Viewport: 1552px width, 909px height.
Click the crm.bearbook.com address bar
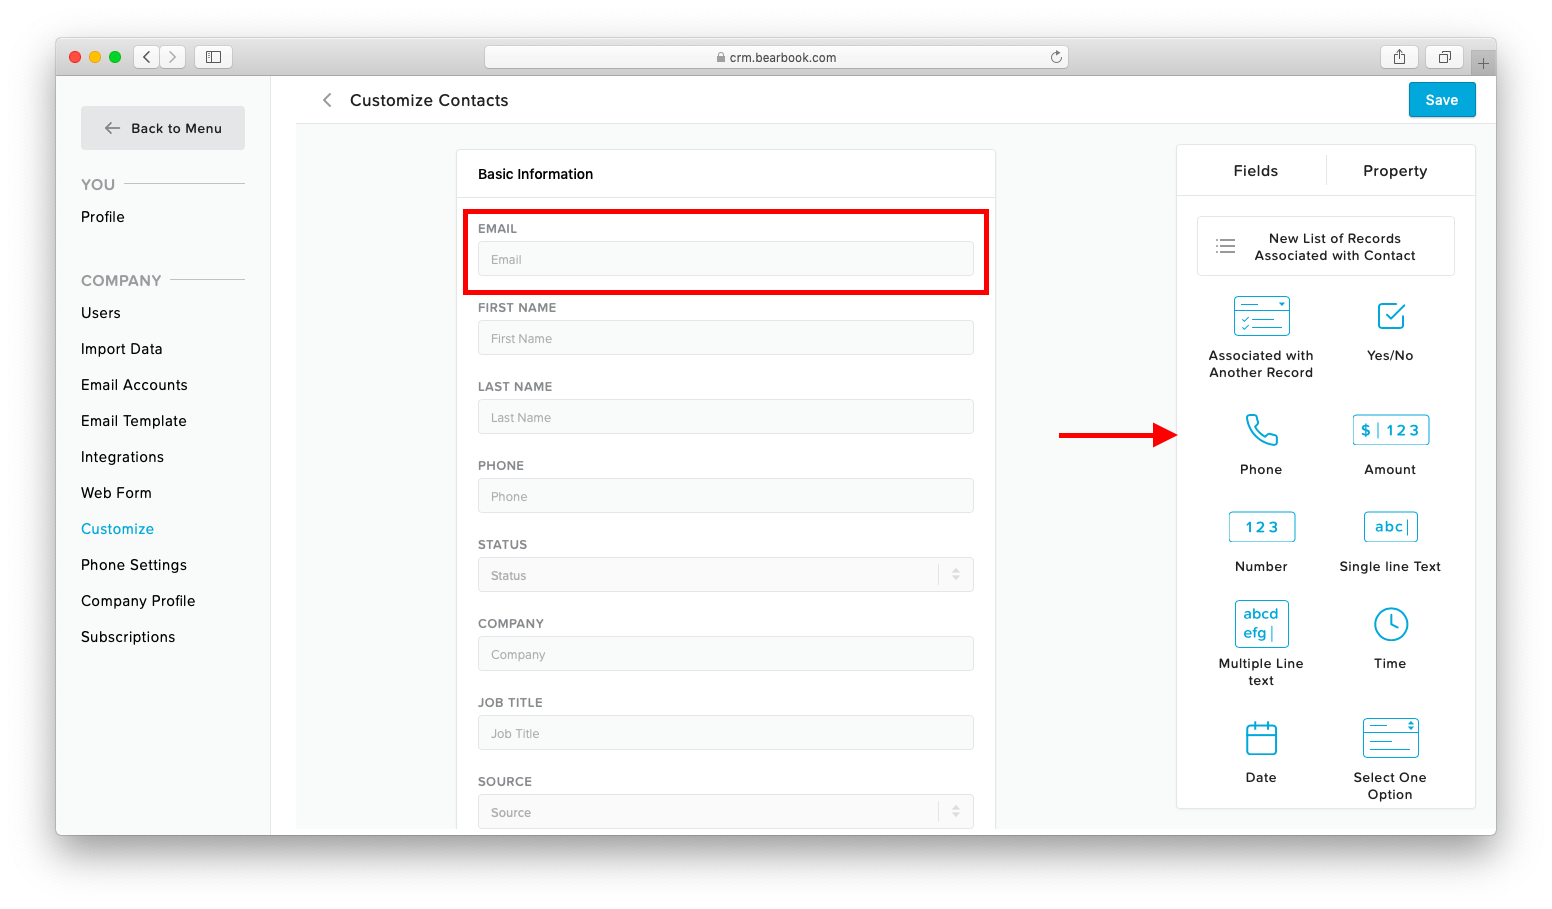point(776,57)
